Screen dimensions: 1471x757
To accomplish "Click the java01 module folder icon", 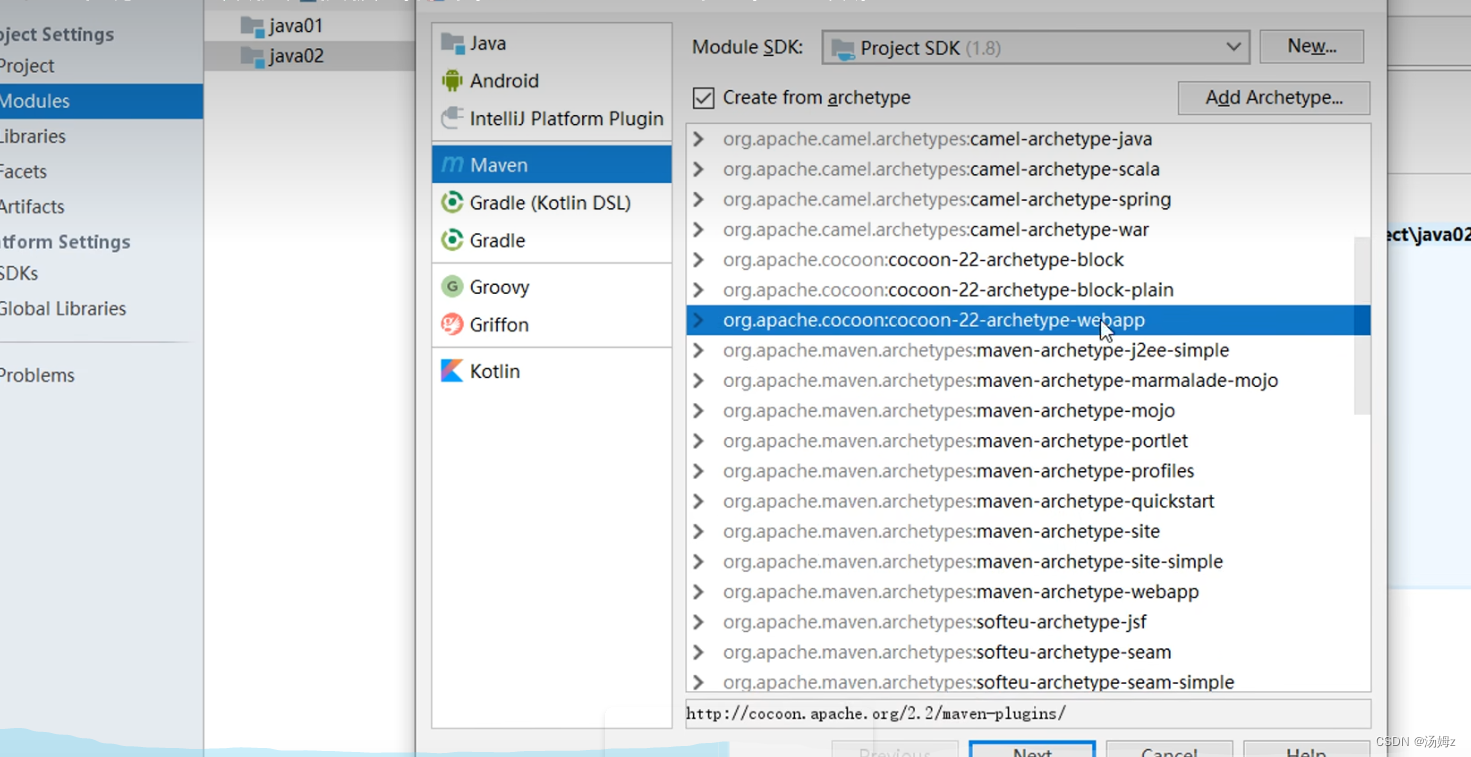I will (x=252, y=25).
